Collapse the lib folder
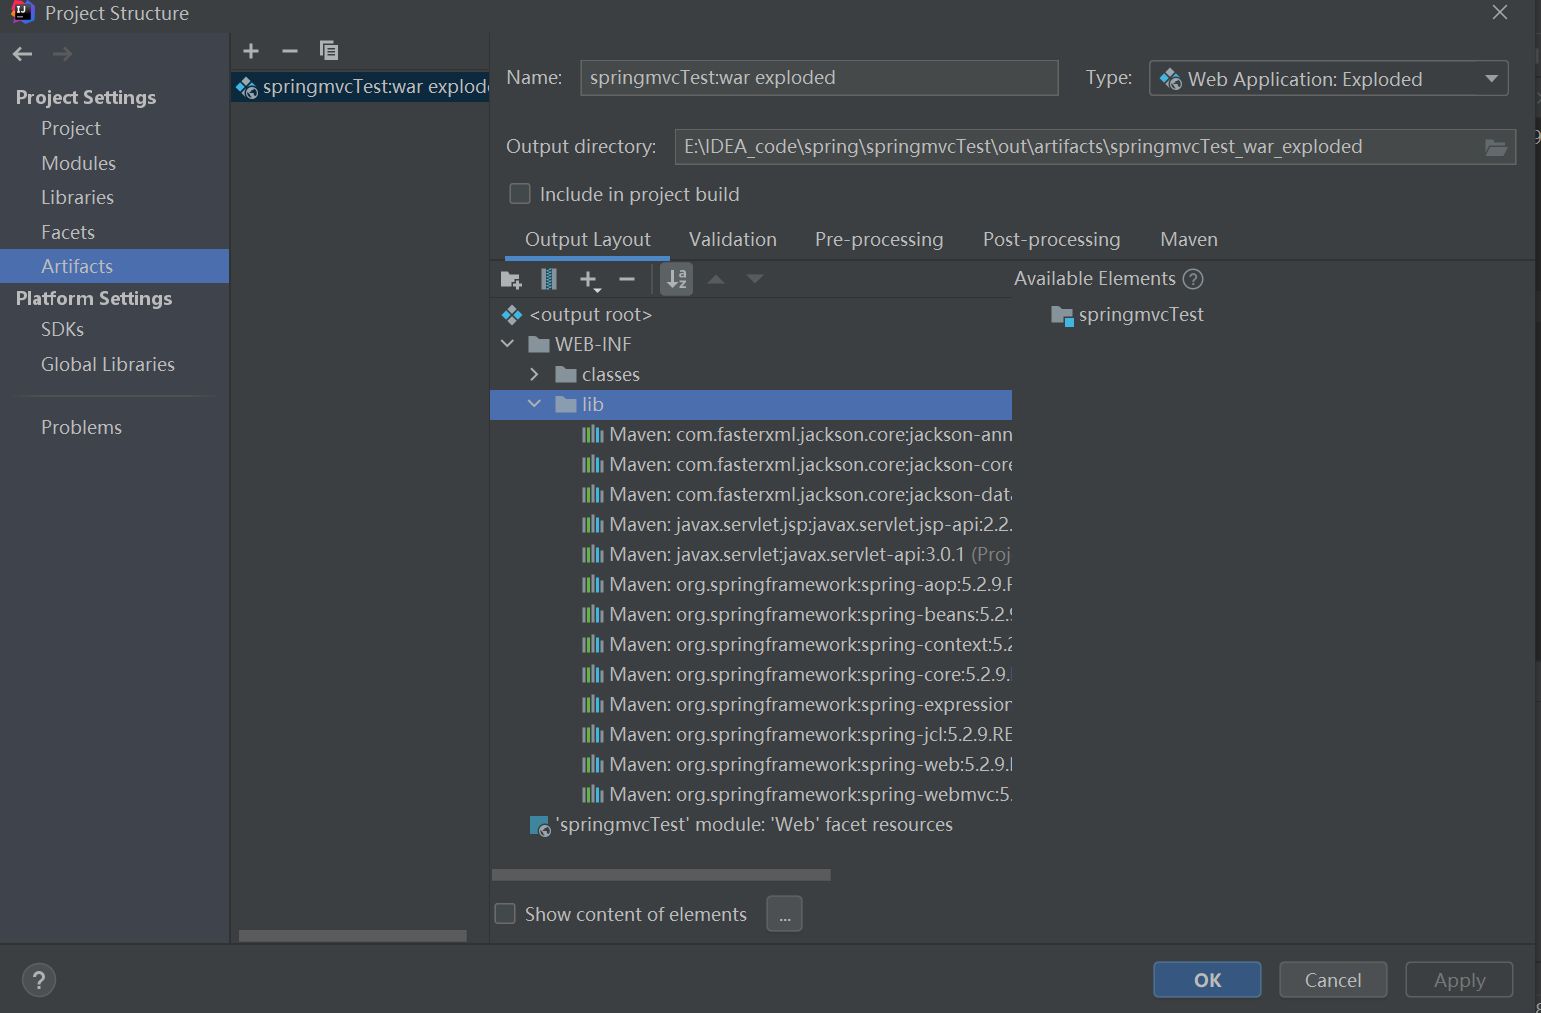Screen dimensions: 1541x1013 click(534, 404)
